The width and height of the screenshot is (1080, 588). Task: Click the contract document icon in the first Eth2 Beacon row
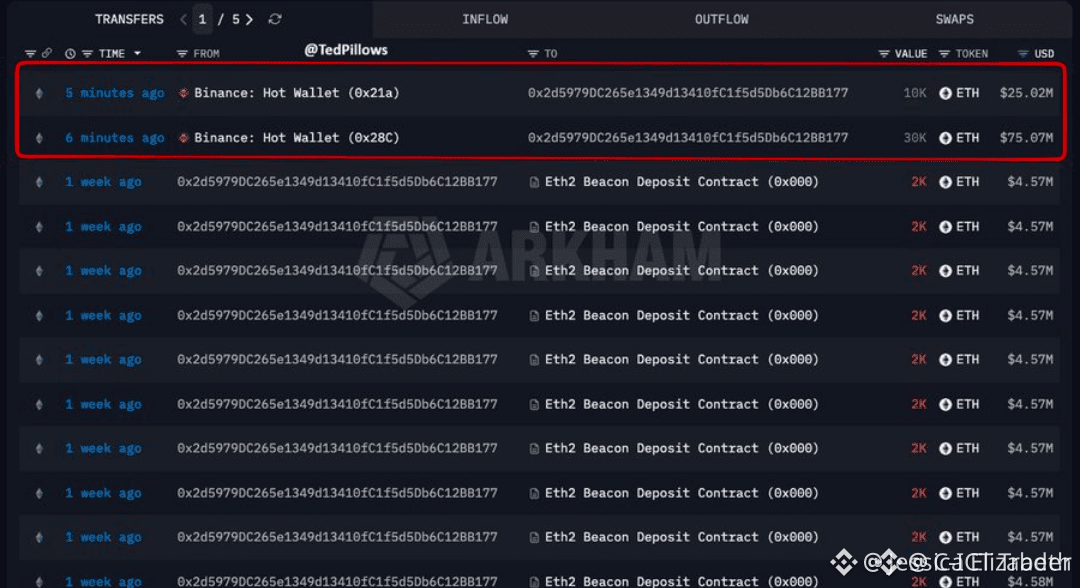[534, 182]
